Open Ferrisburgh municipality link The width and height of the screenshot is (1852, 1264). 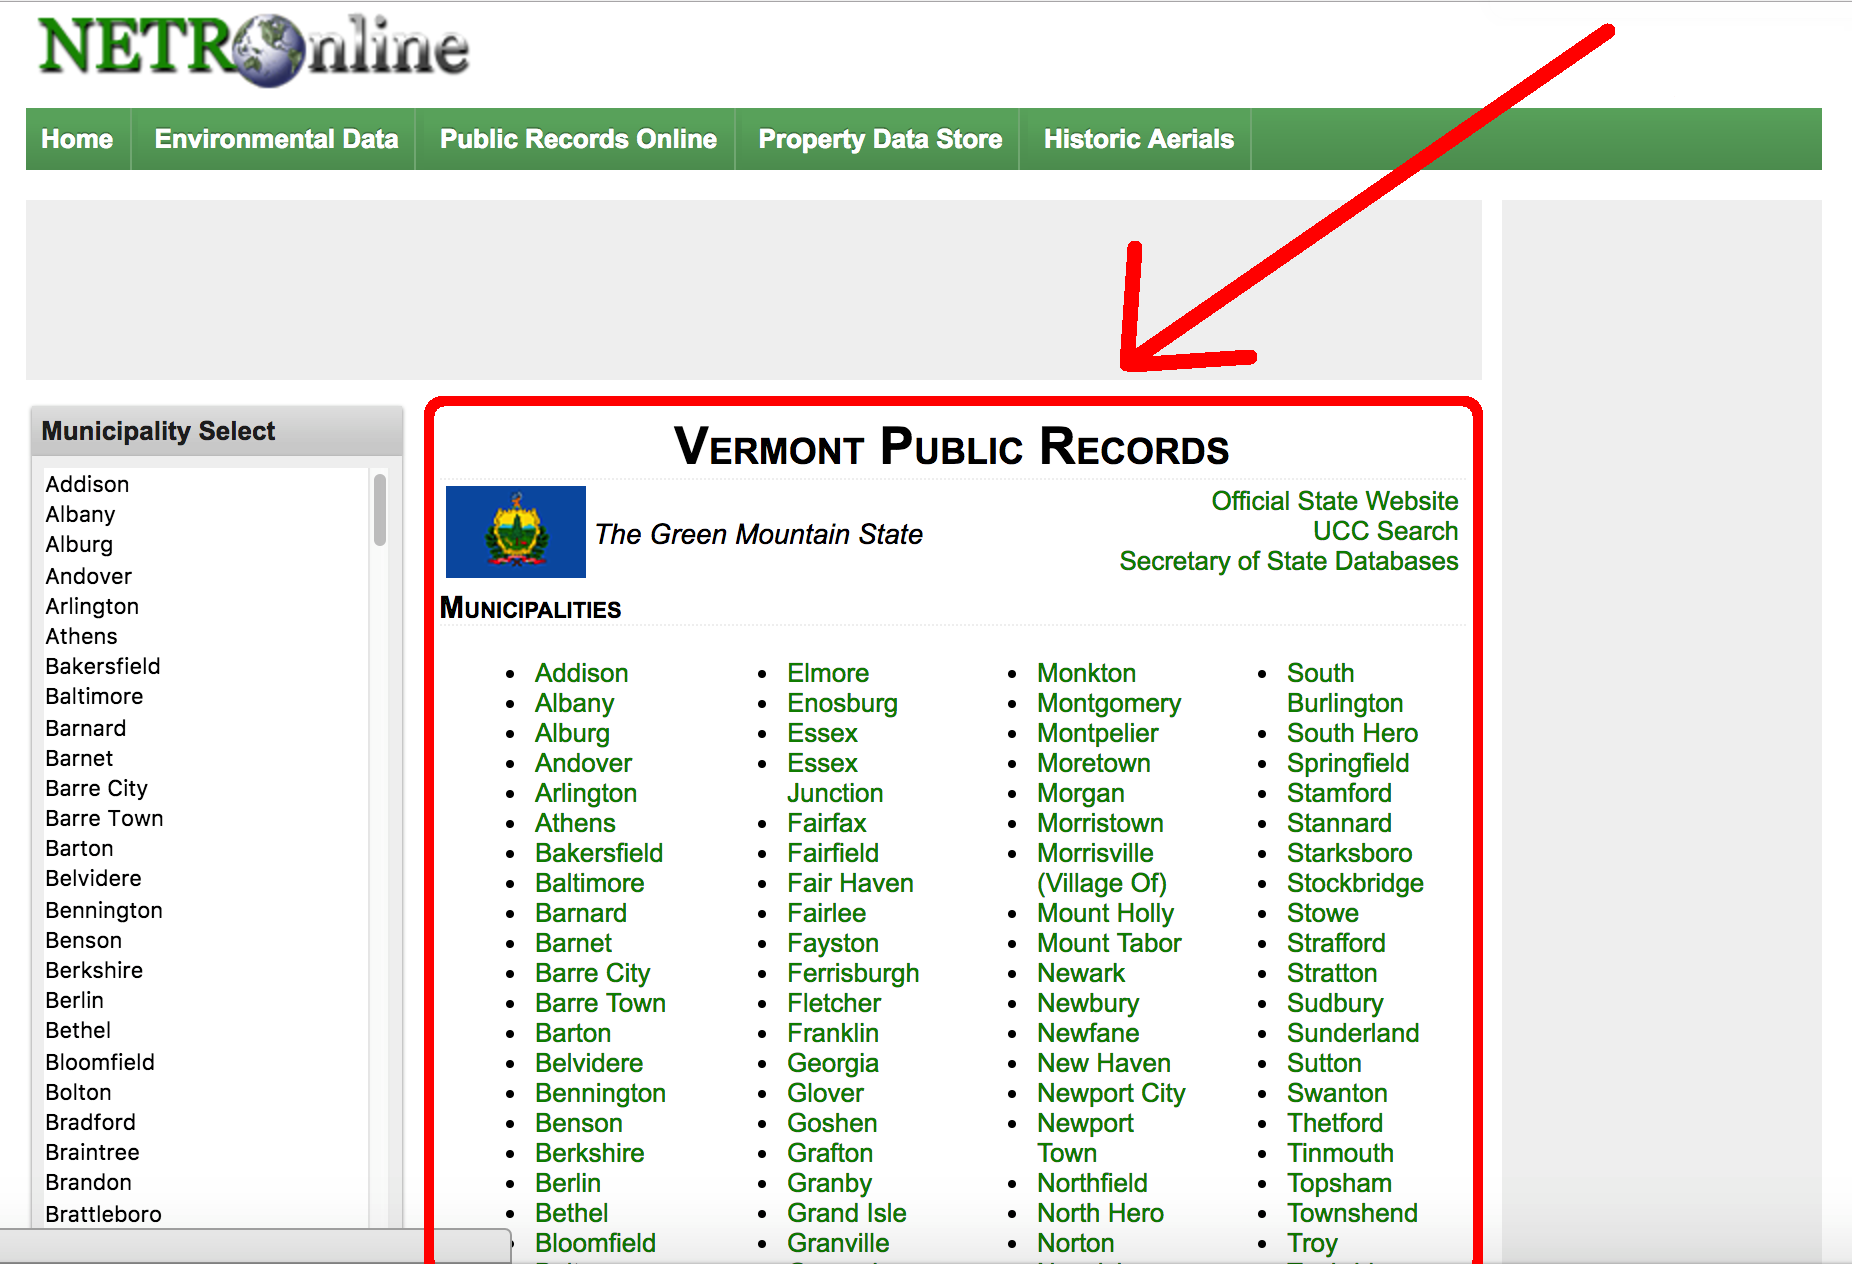(x=853, y=972)
